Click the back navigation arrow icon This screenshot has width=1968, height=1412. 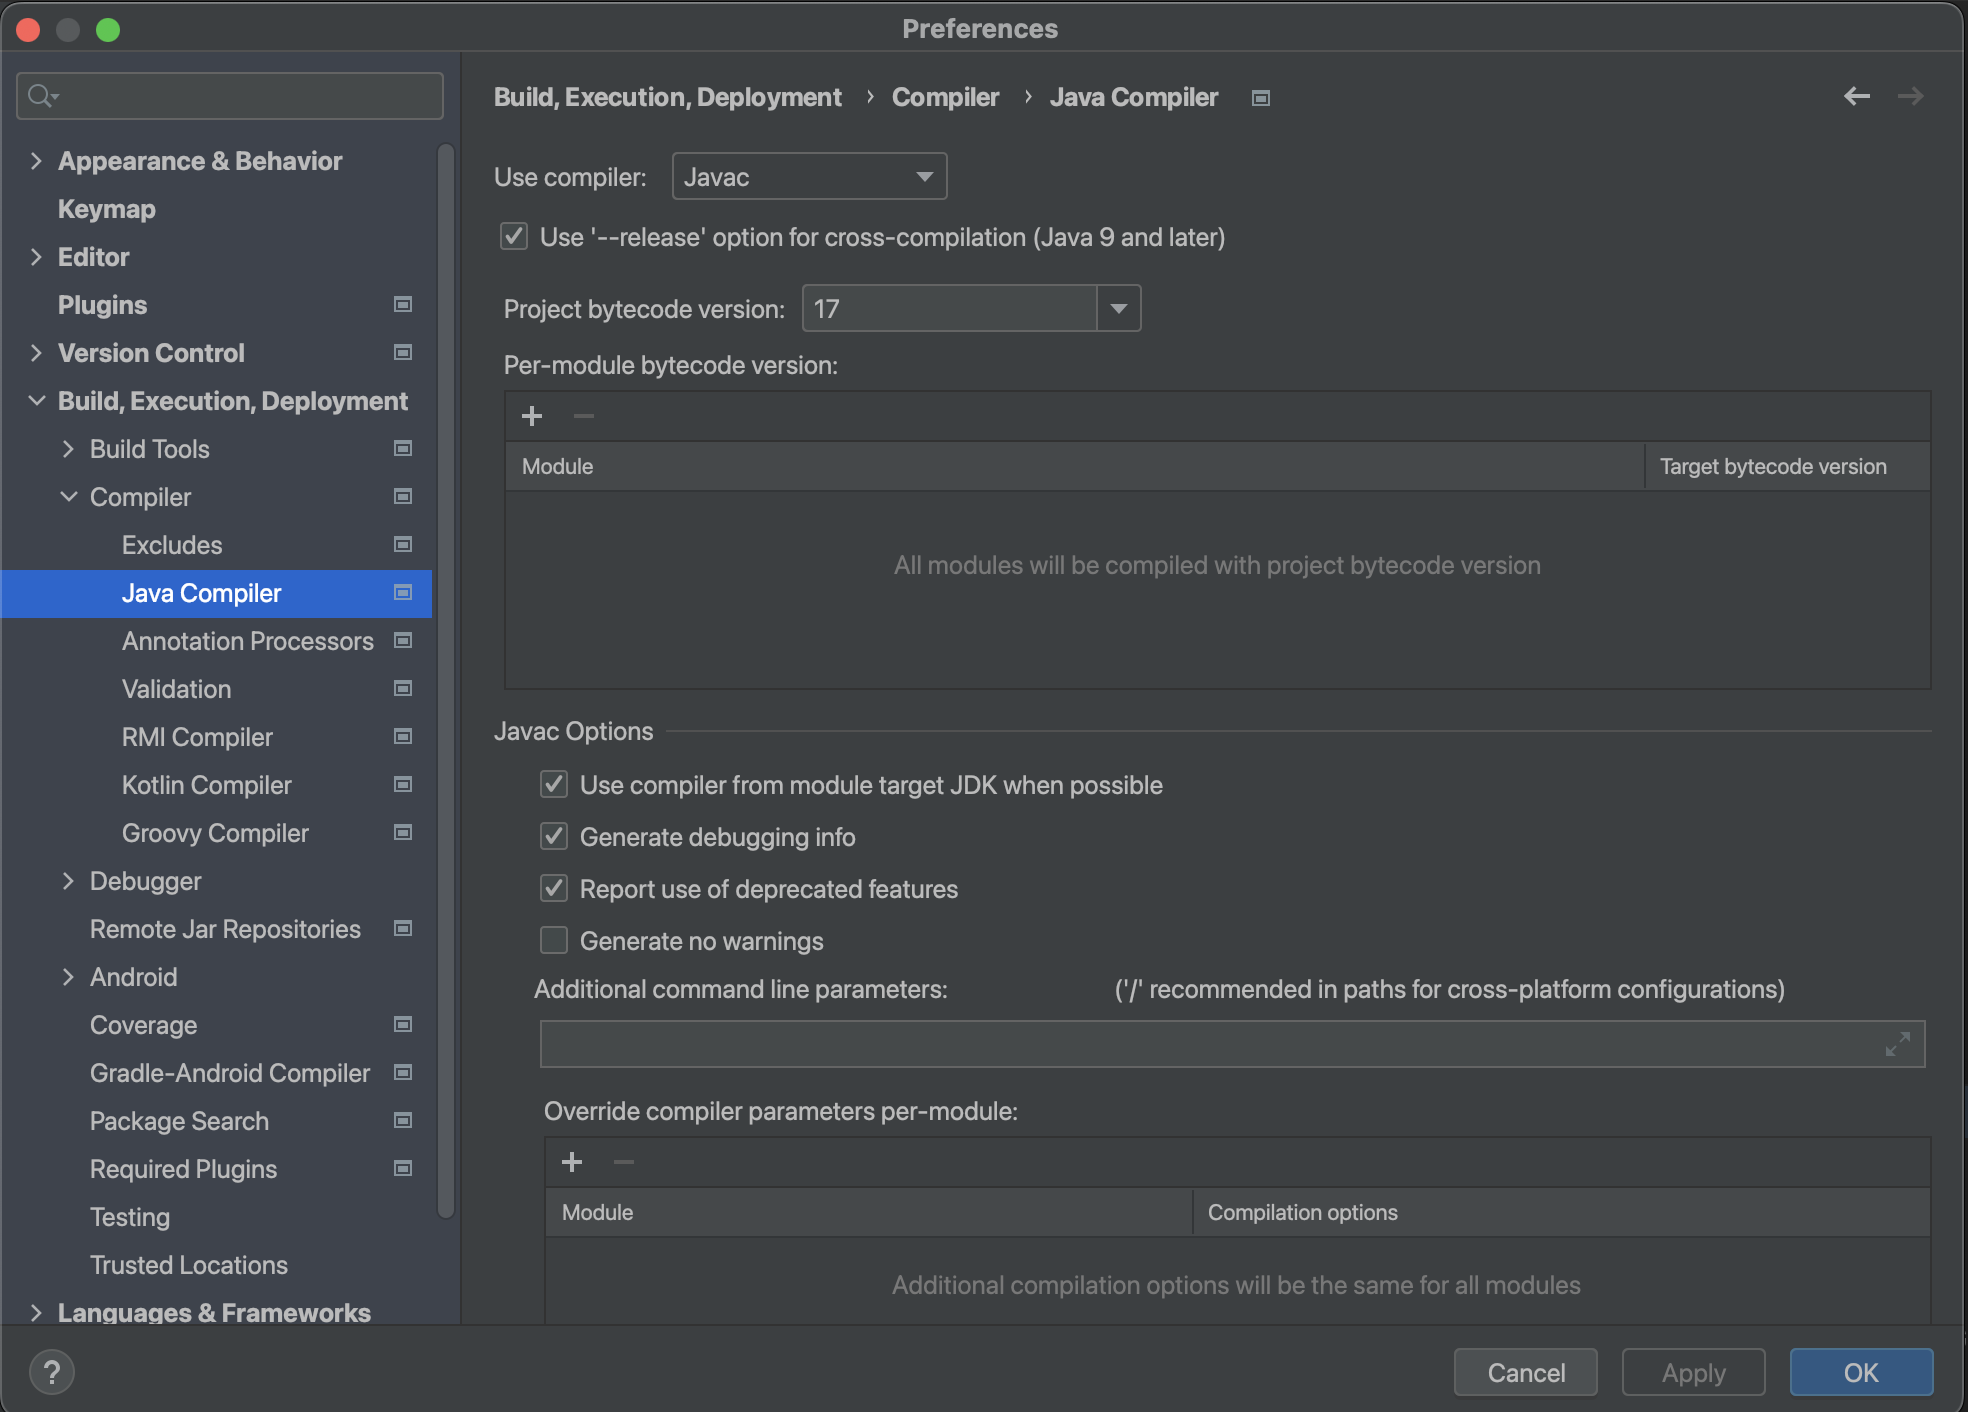(x=1856, y=96)
